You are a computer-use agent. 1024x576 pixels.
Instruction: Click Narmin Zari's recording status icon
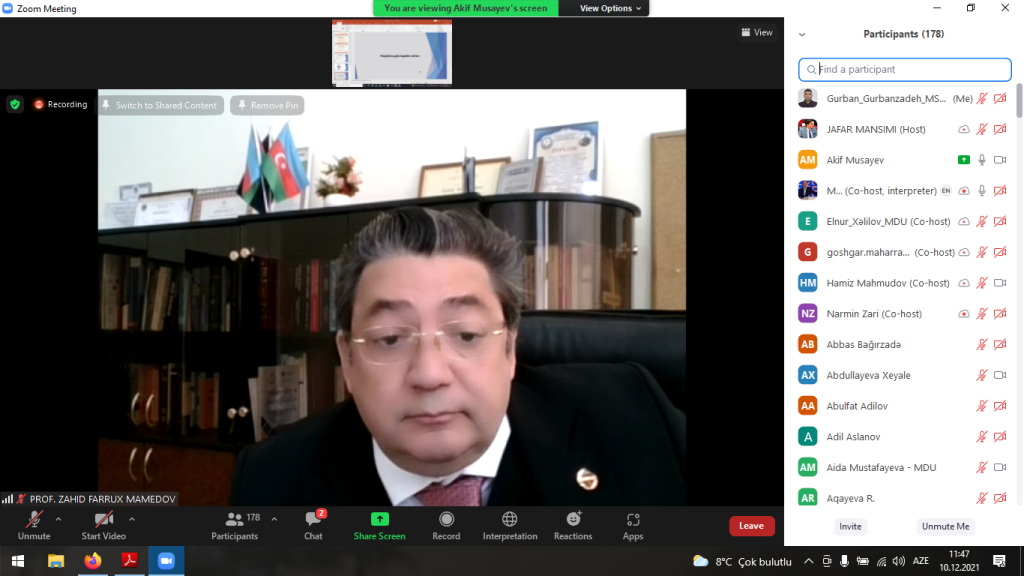tap(964, 313)
